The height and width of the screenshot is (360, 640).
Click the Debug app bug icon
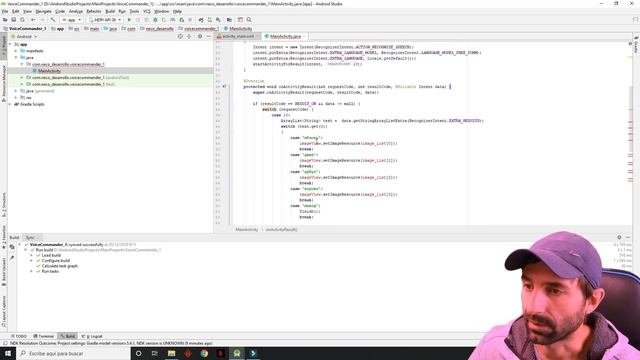(156, 20)
